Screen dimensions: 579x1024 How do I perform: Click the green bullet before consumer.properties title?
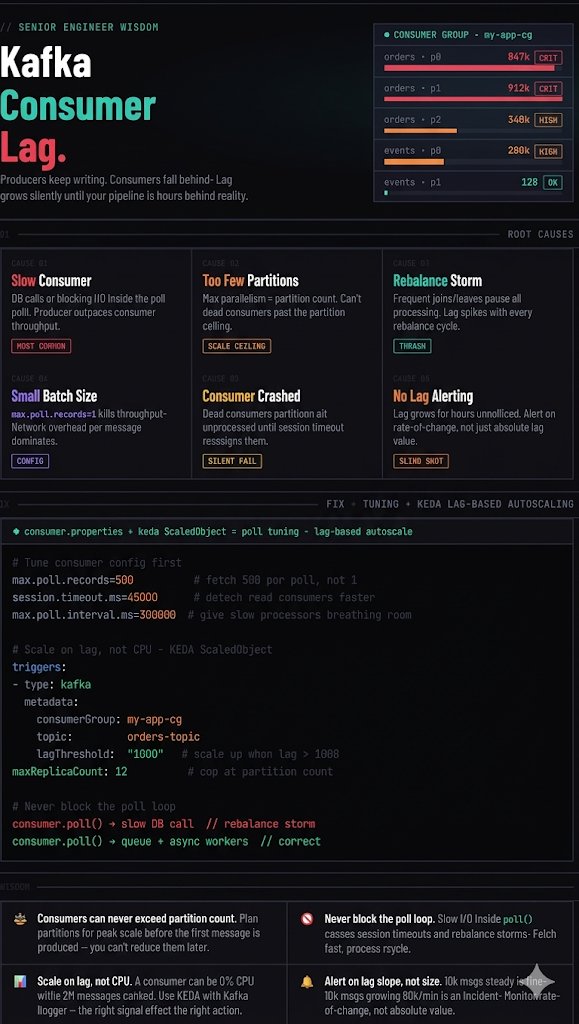(x=16, y=532)
